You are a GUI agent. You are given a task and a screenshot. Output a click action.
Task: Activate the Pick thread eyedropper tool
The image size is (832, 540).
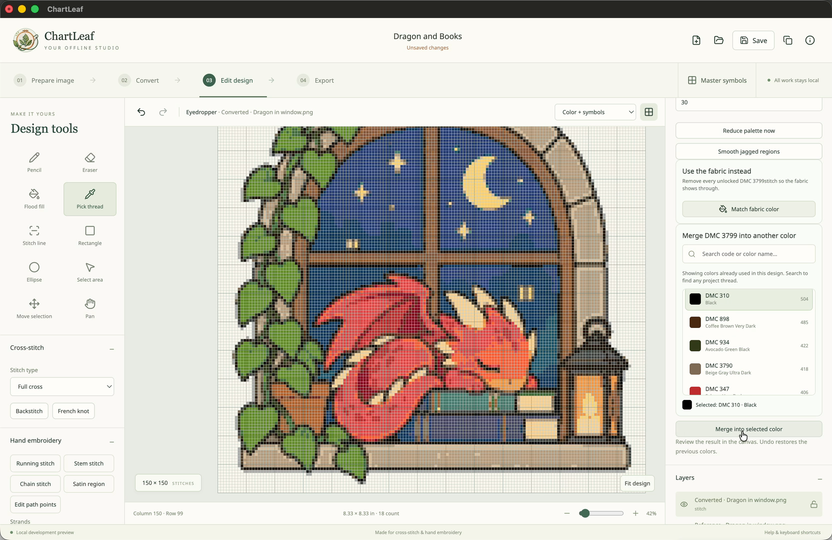point(90,198)
